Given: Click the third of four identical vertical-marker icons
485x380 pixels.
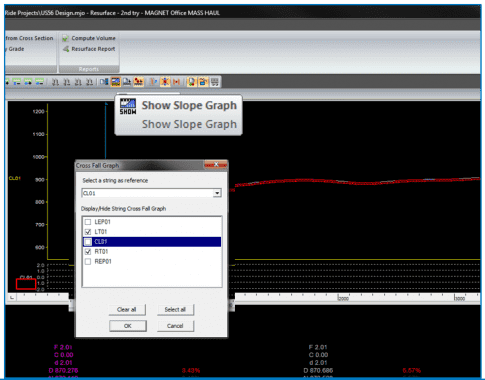Looking at the screenshot, I should tap(78, 82).
